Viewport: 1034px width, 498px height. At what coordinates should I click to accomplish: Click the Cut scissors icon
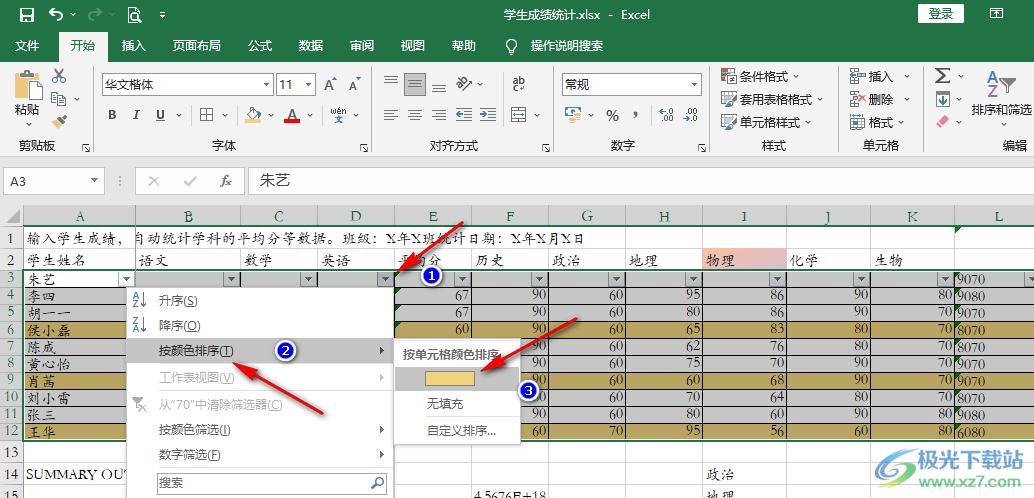(x=59, y=76)
